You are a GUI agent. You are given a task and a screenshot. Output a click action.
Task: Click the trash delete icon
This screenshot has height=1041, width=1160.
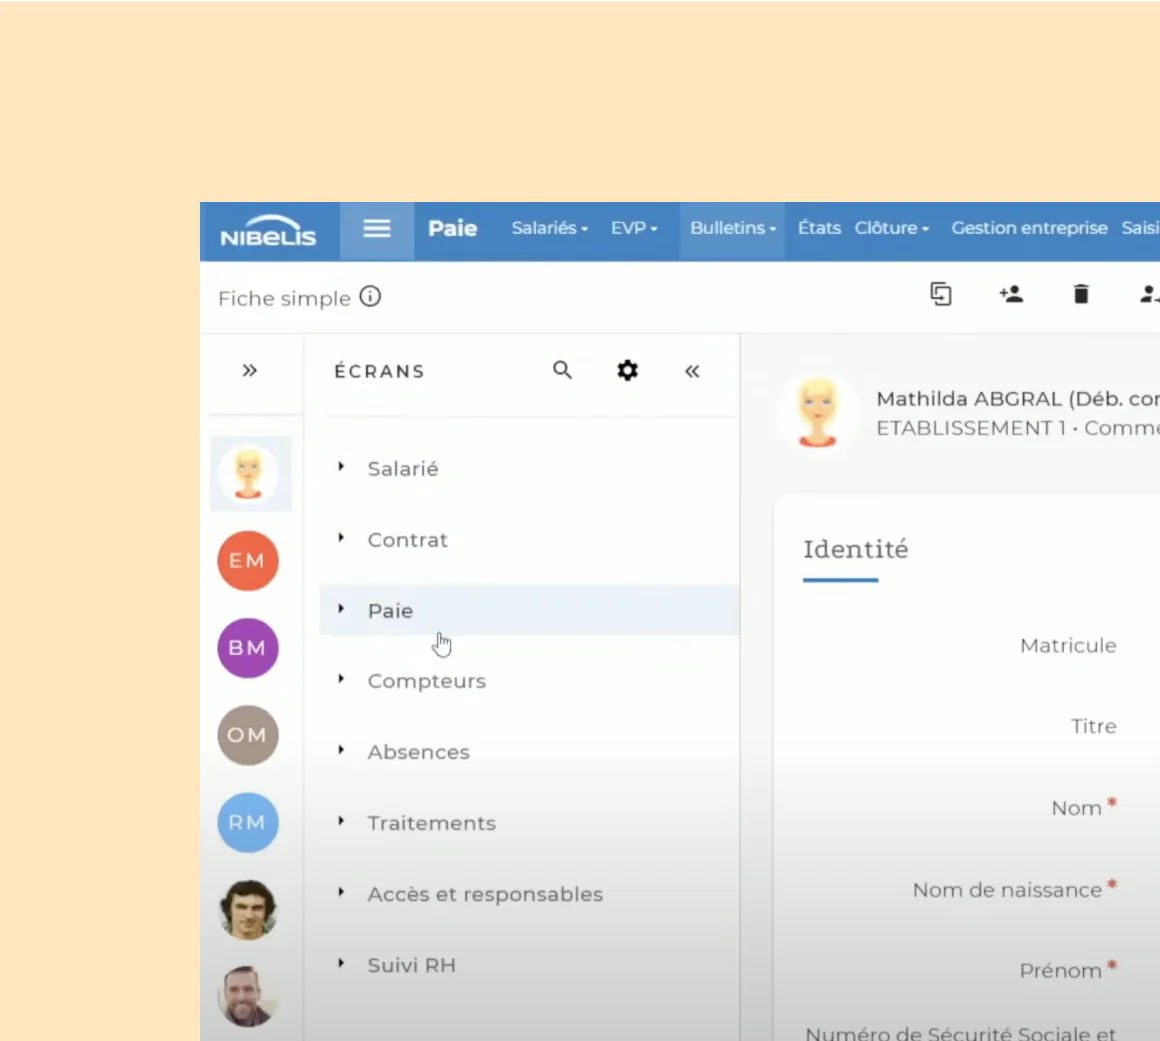1081,294
